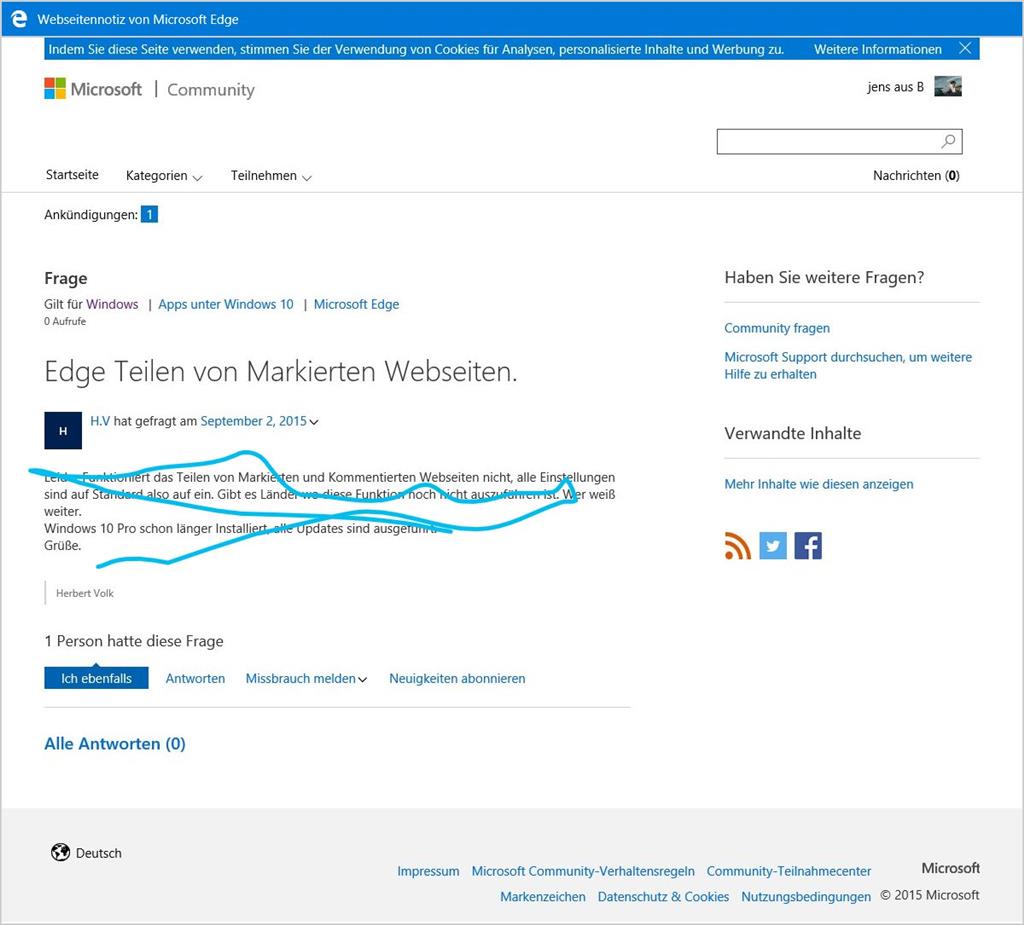The height and width of the screenshot is (925, 1024).
Task: Open Impressum footer link
Action: click(428, 871)
